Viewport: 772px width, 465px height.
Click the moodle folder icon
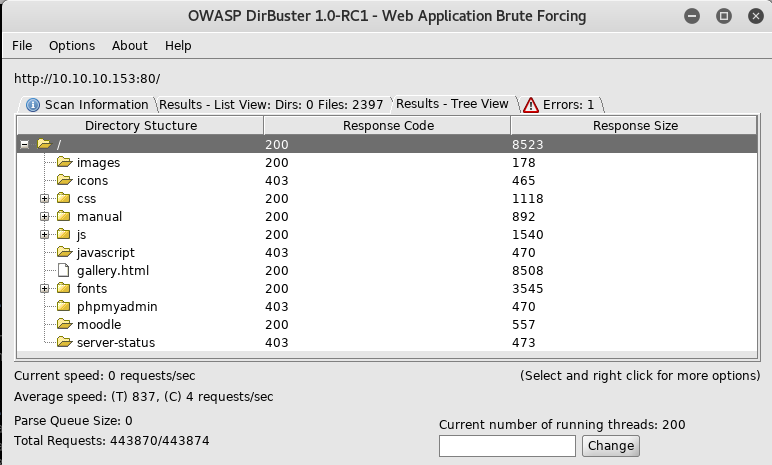point(64,324)
